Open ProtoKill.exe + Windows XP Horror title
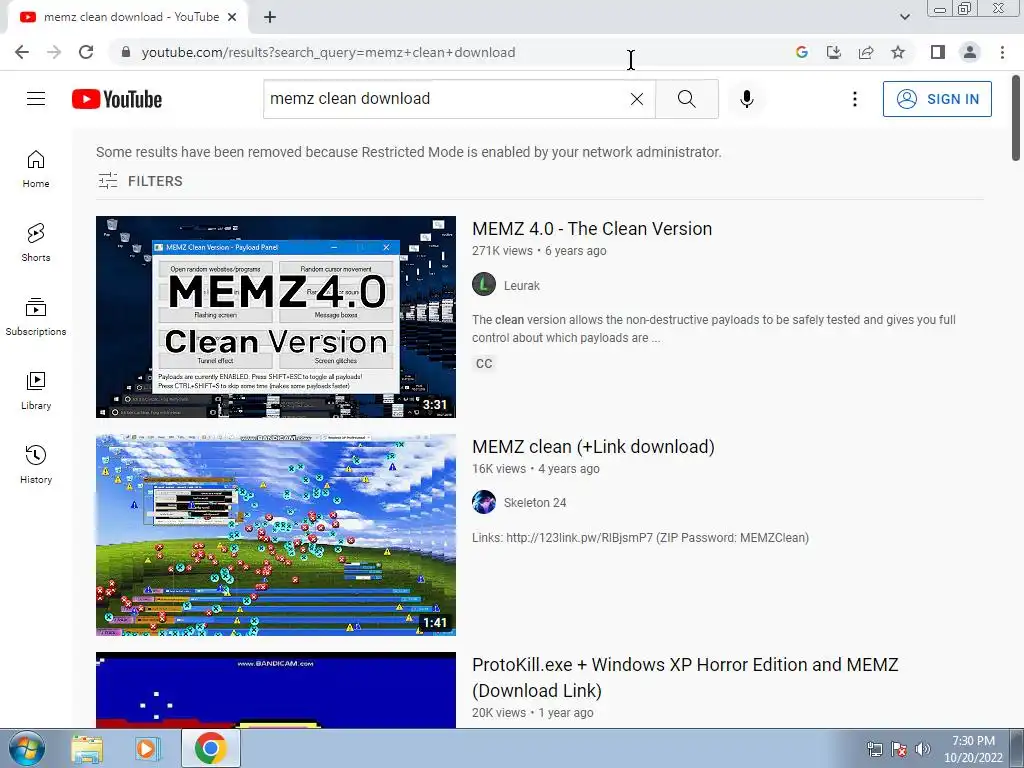 (x=685, y=677)
